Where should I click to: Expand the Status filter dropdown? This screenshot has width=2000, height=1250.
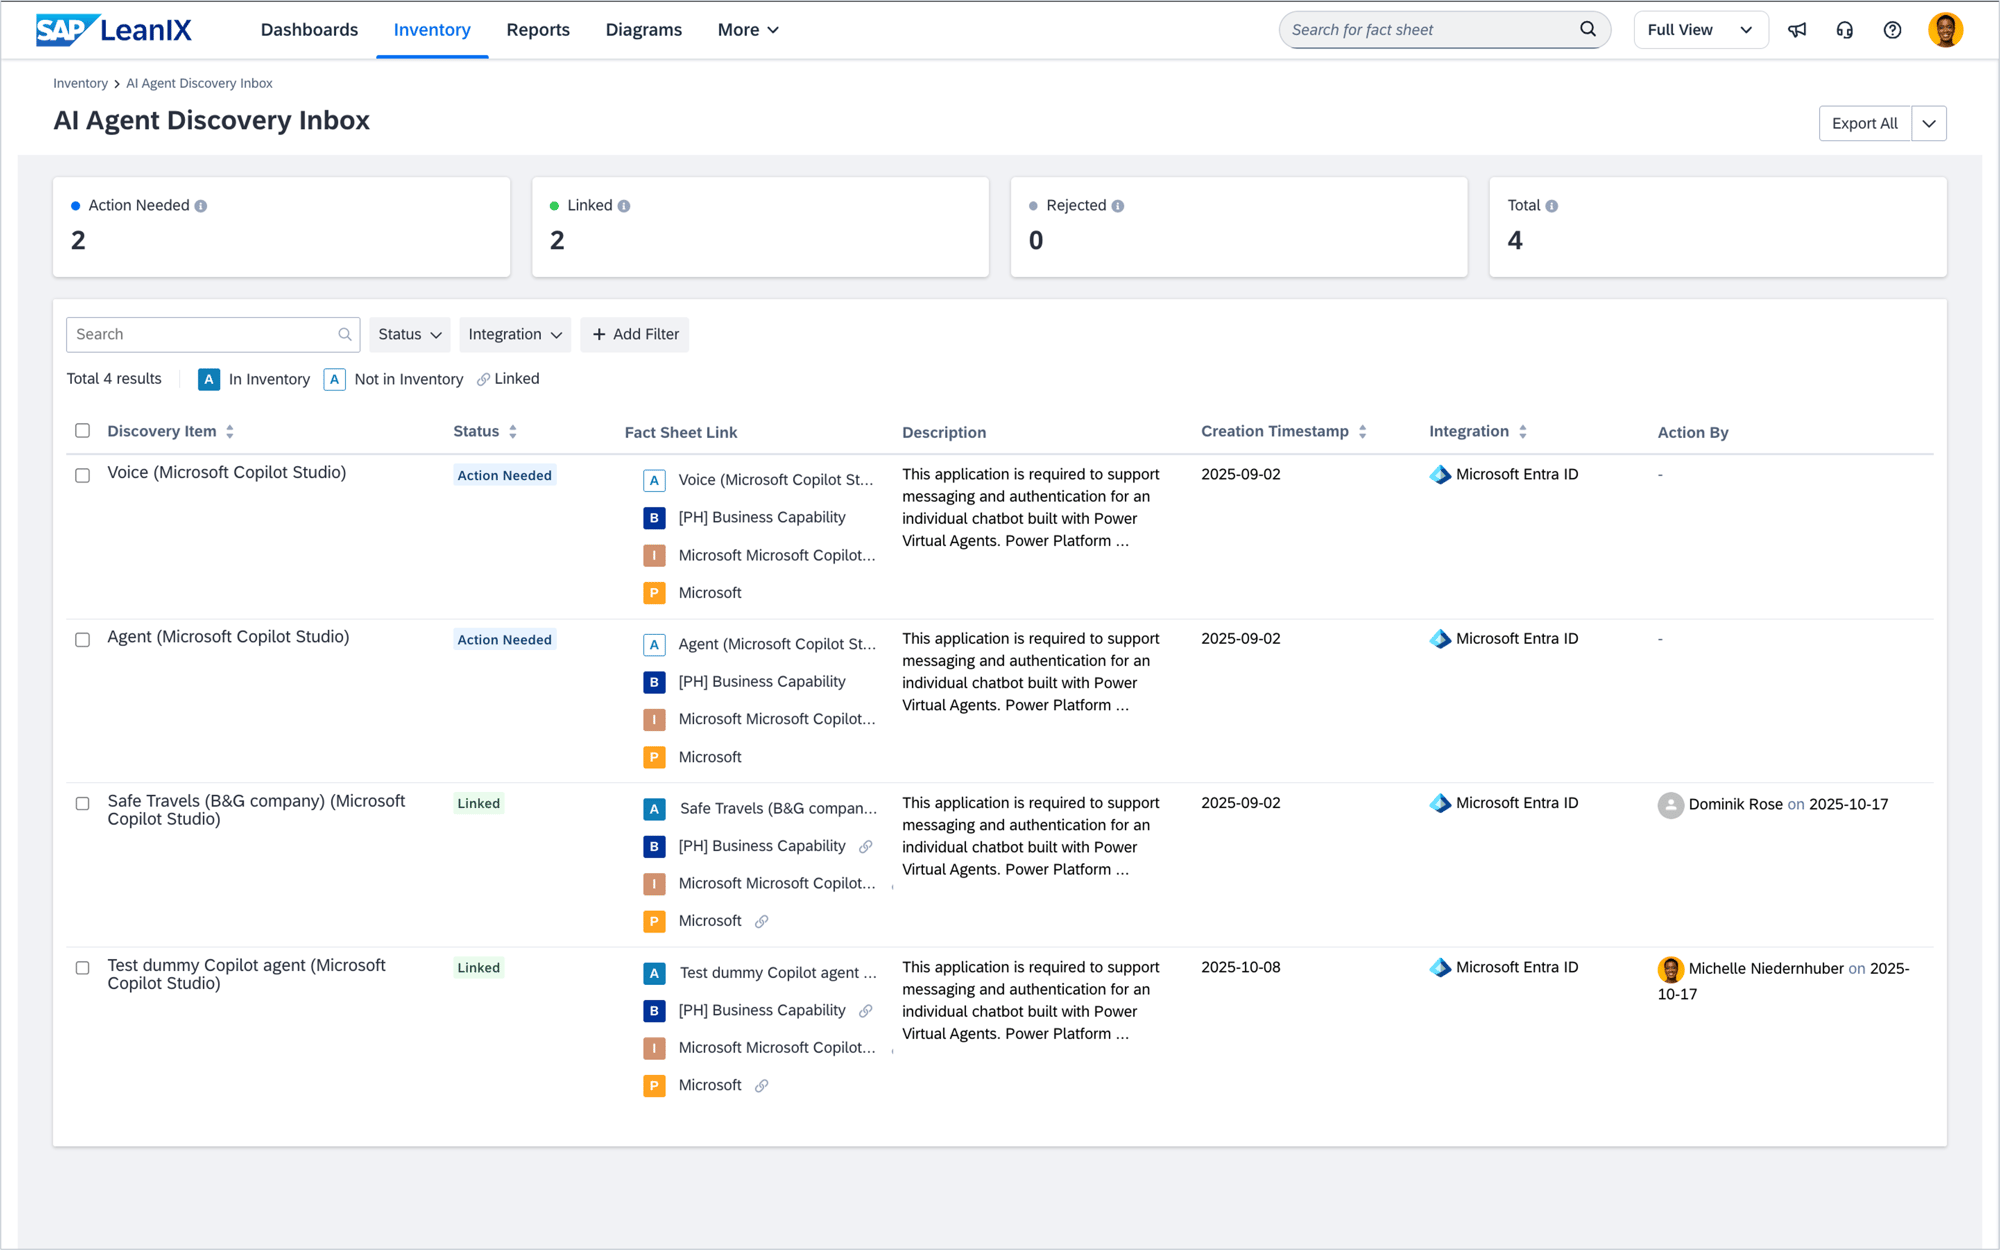[x=409, y=334]
